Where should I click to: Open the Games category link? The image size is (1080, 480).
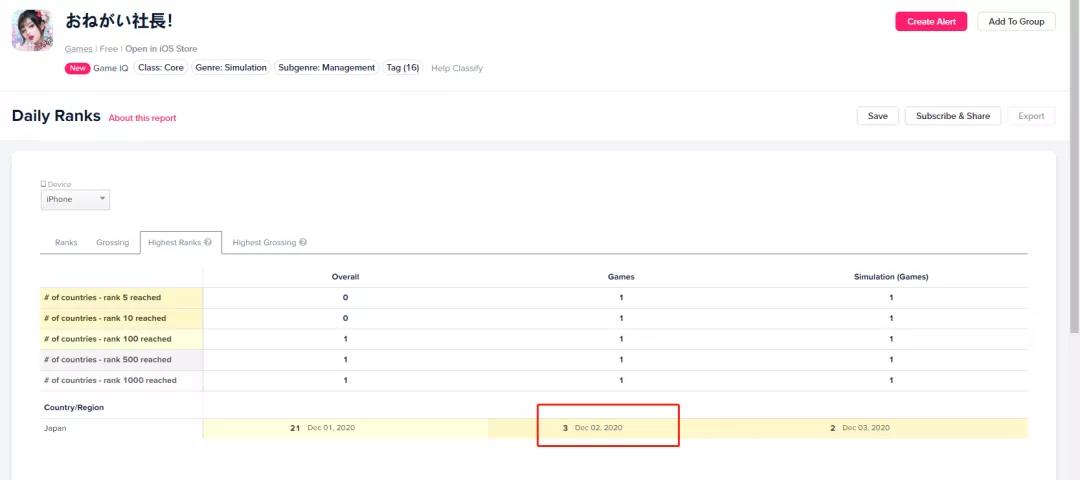click(78, 48)
